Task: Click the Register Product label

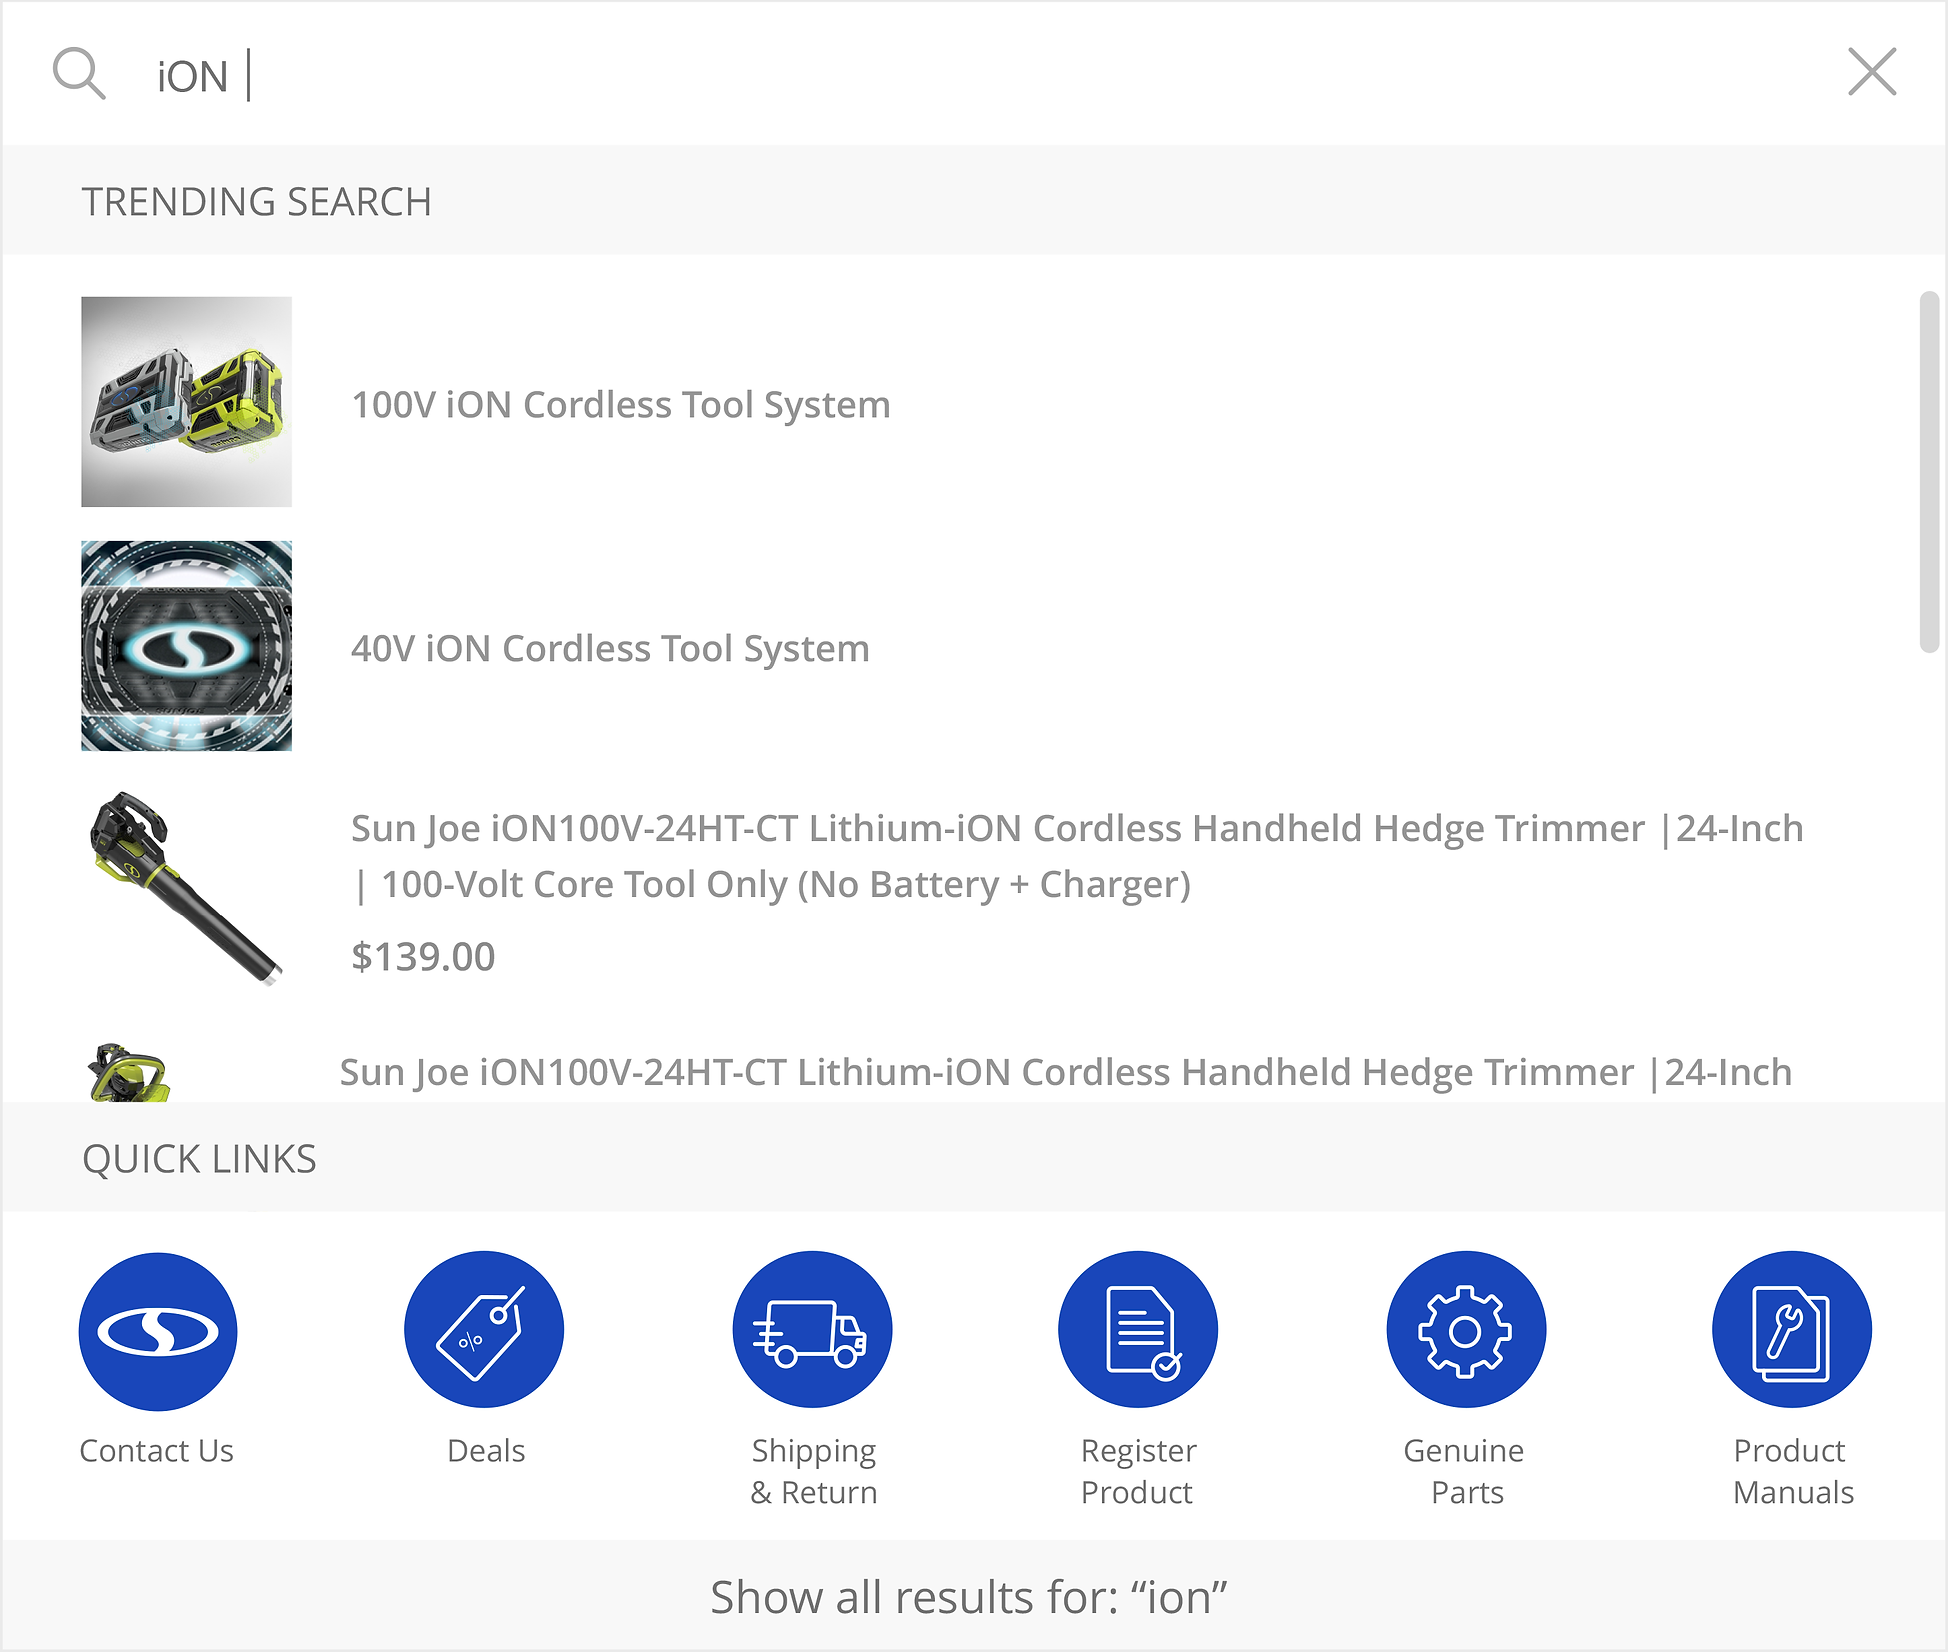Action: coord(1138,1471)
